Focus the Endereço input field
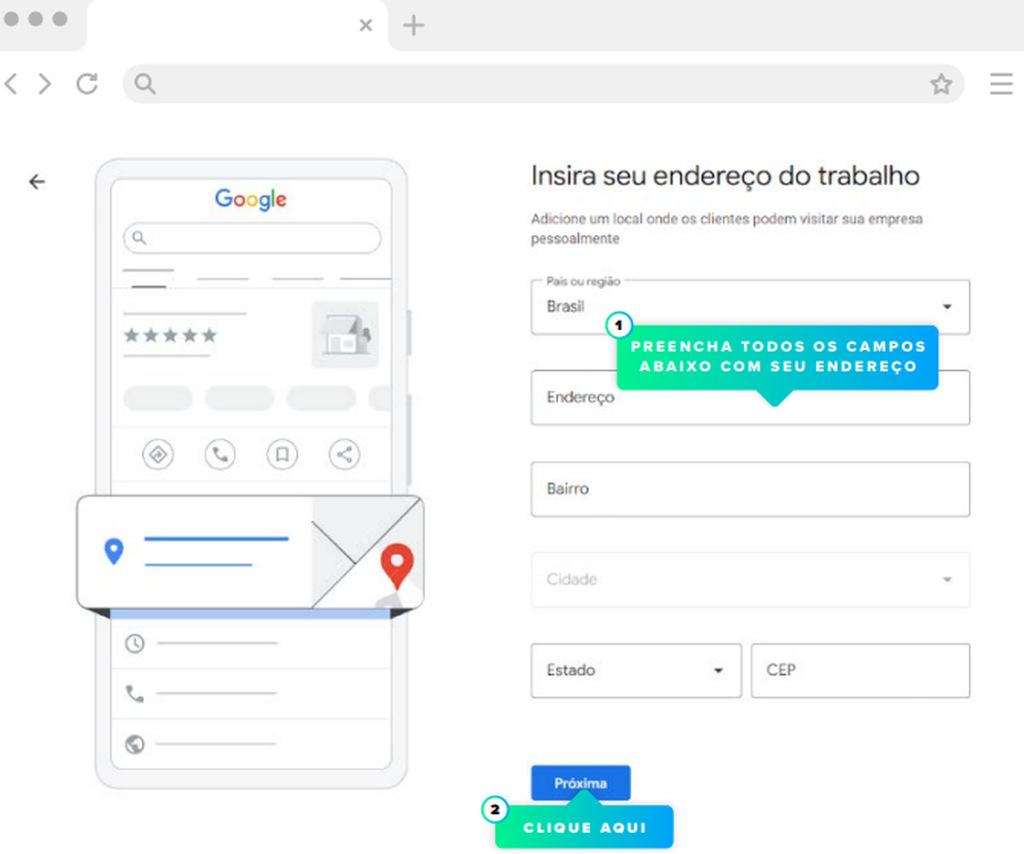This screenshot has height=854, width=1024. point(750,398)
